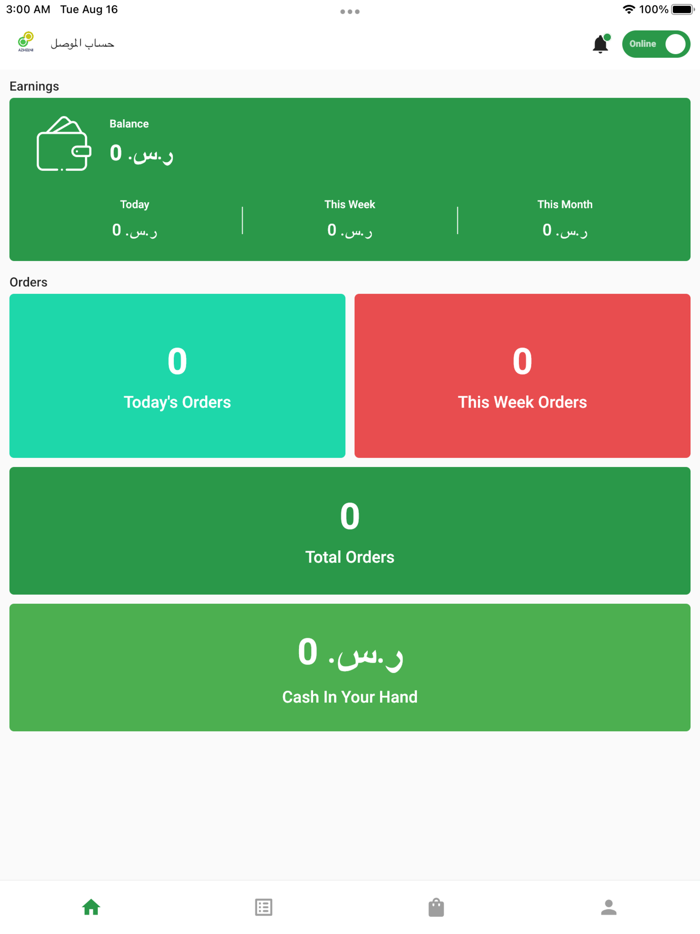Viewport: 700px width, 934px height.
Task: Open the Total Orders card
Action: [x=350, y=530]
